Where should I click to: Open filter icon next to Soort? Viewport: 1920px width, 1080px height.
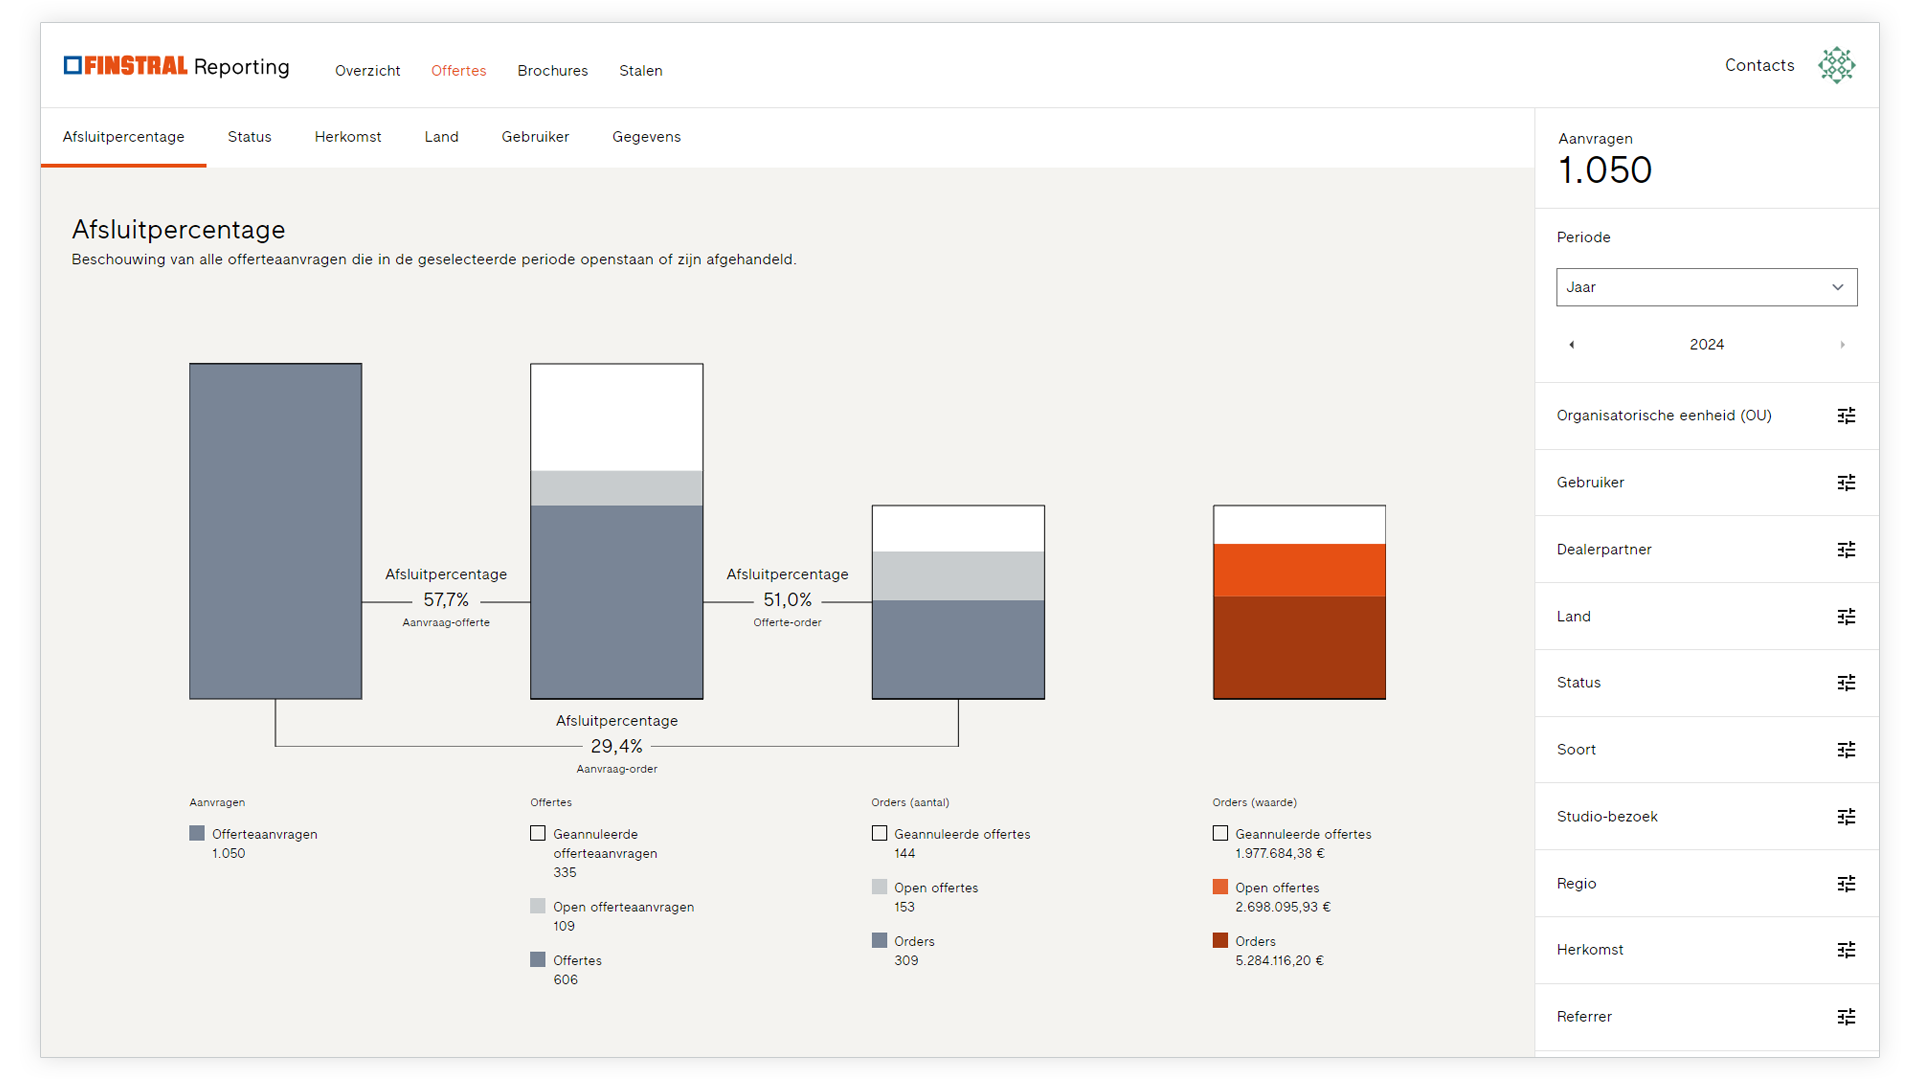click(1846, 750)
